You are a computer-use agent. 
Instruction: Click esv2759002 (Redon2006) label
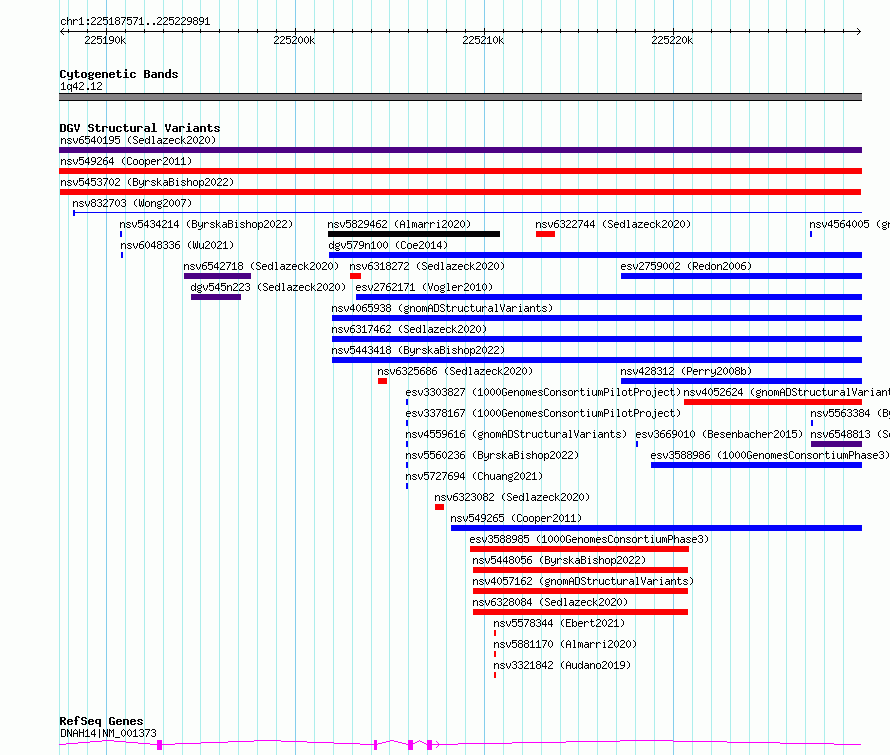coord(686,266)
